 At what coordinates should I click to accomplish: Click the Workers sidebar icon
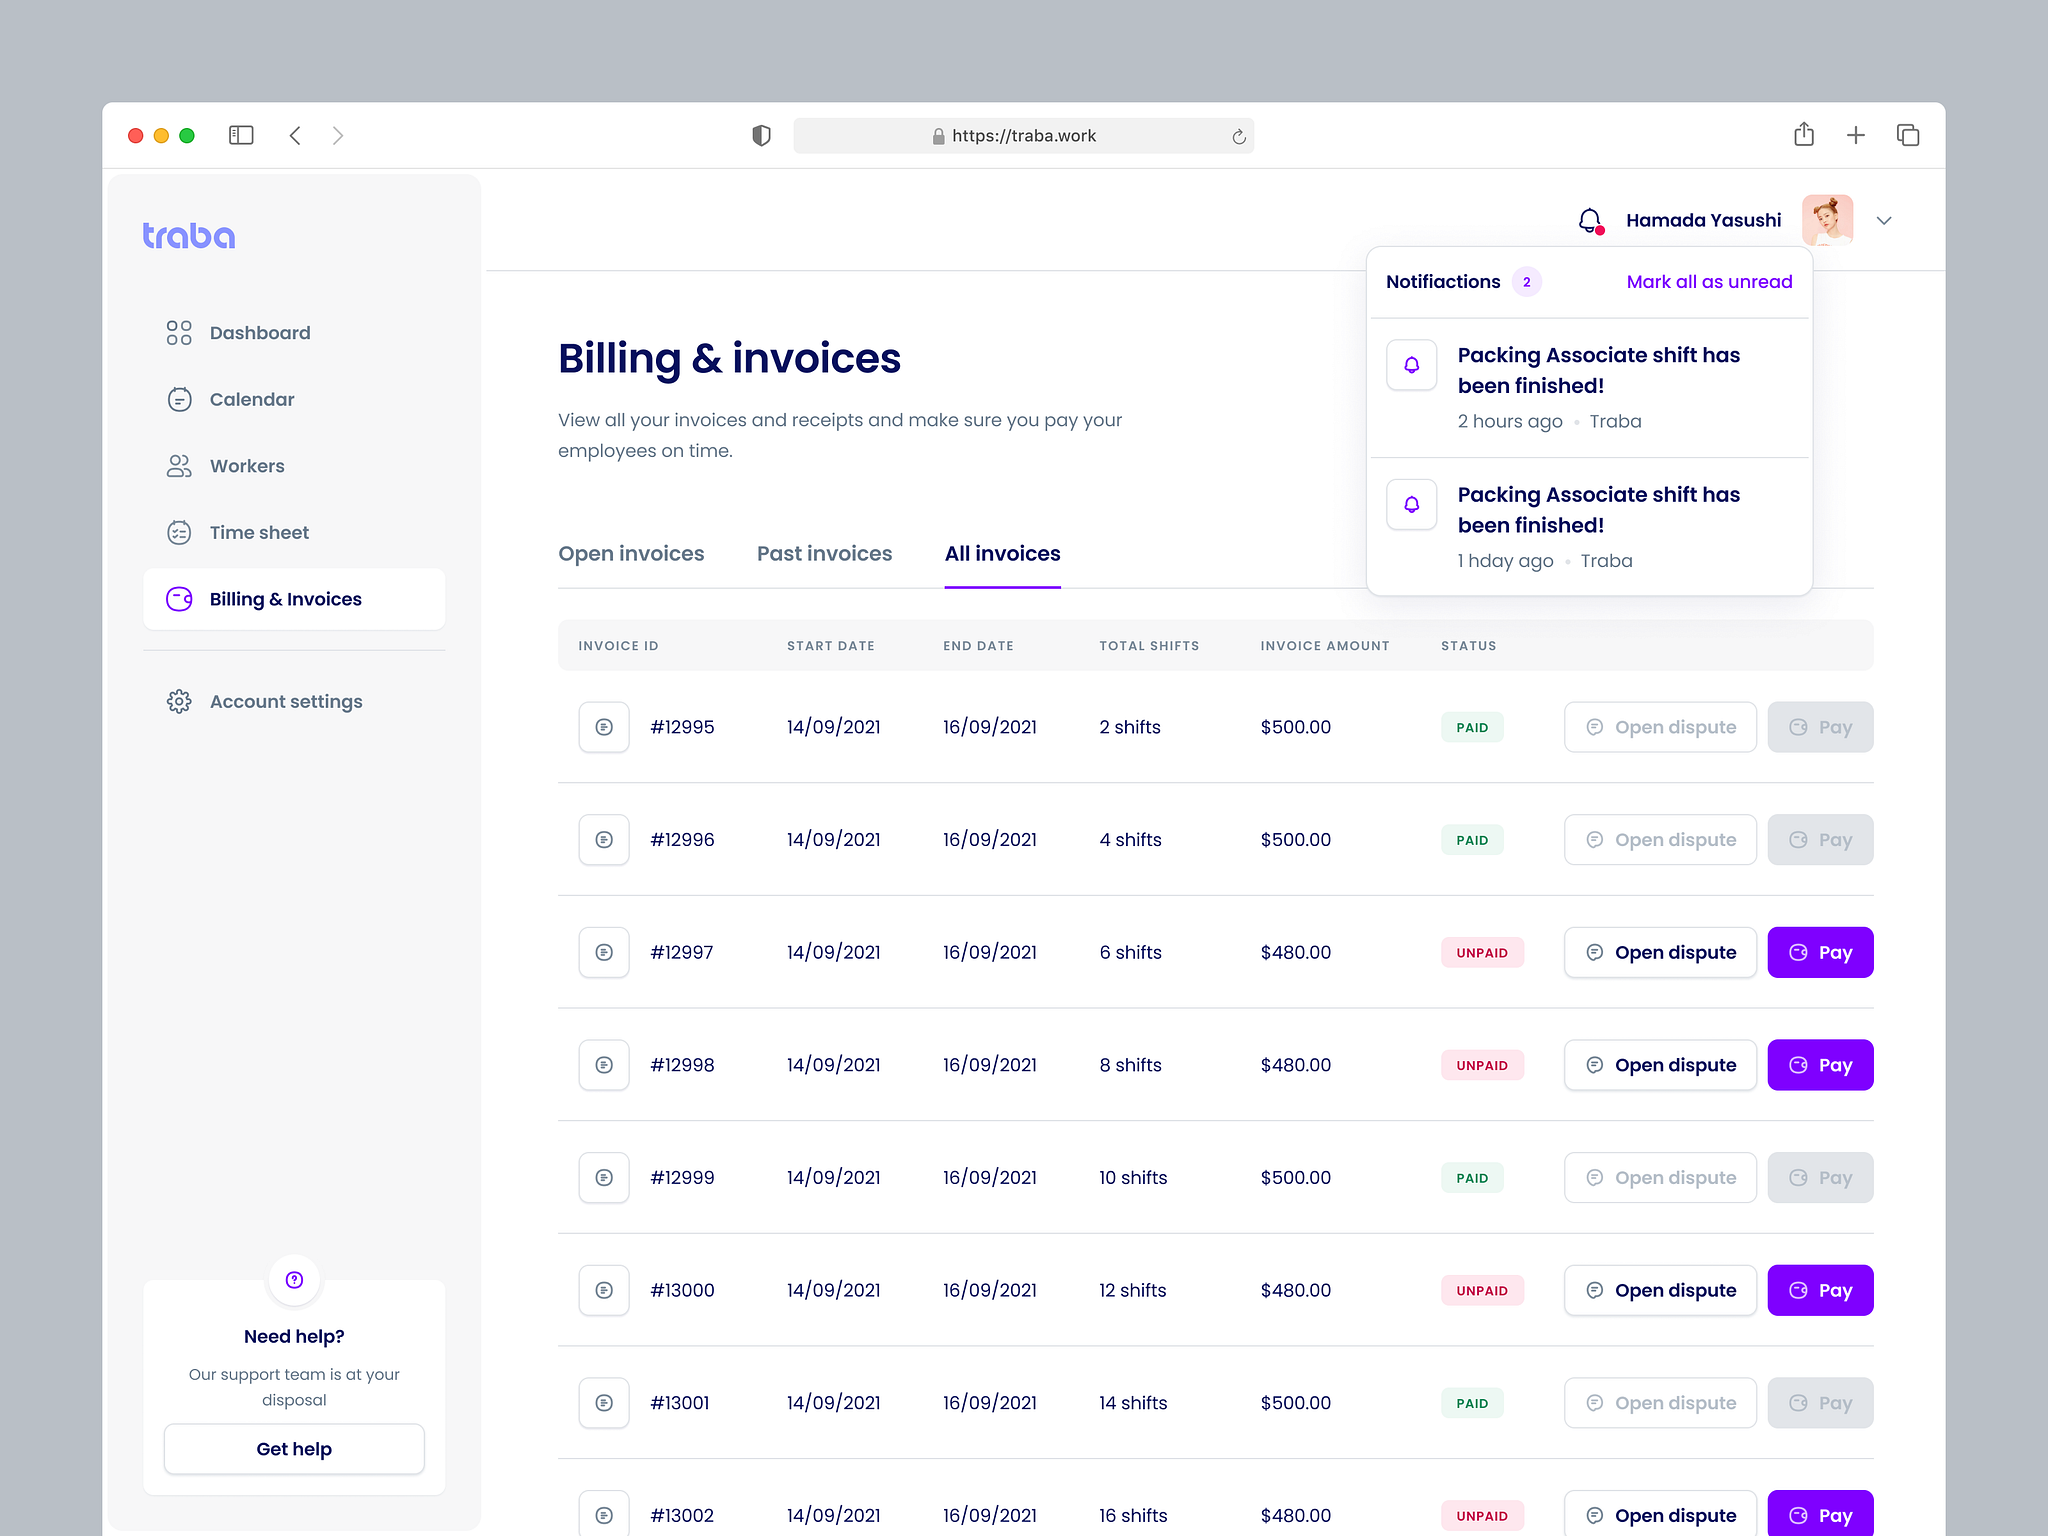coord(179,465)
